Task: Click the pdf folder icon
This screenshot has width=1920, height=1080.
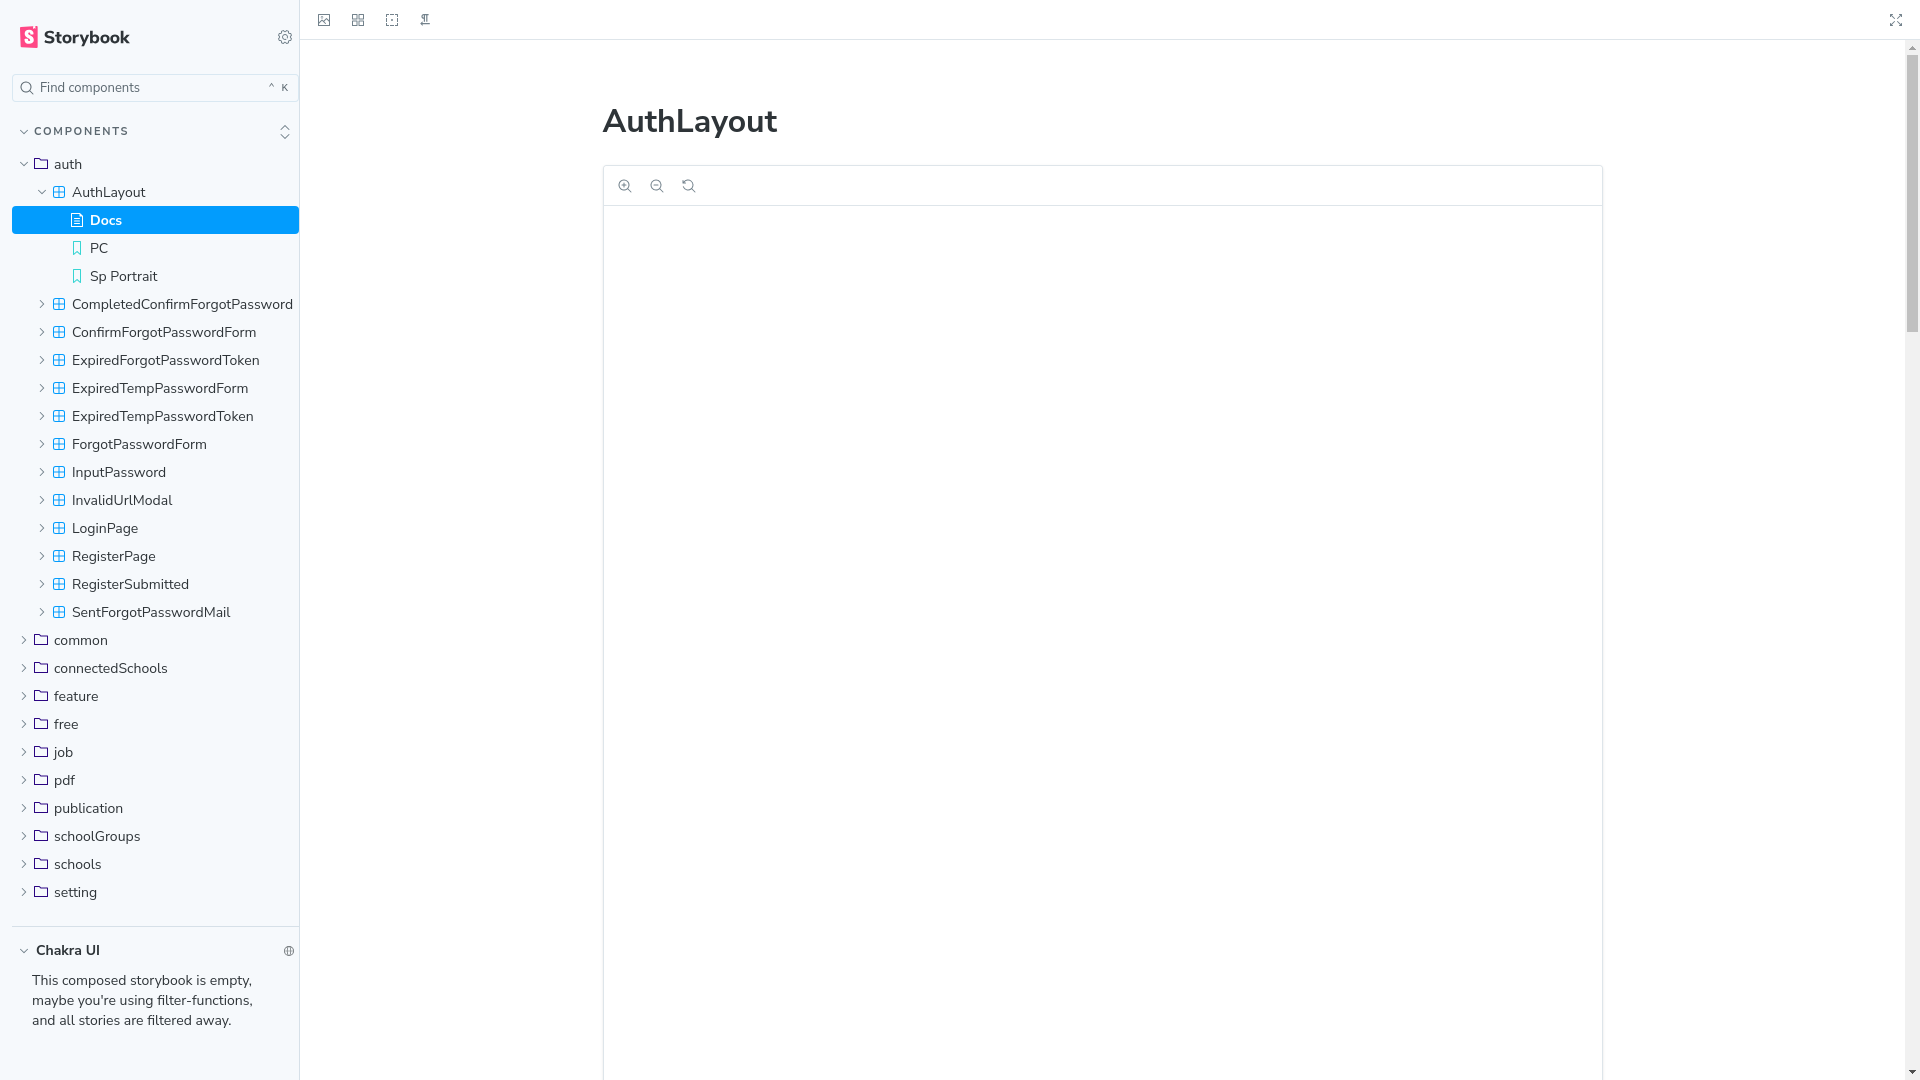Action: 41,780
